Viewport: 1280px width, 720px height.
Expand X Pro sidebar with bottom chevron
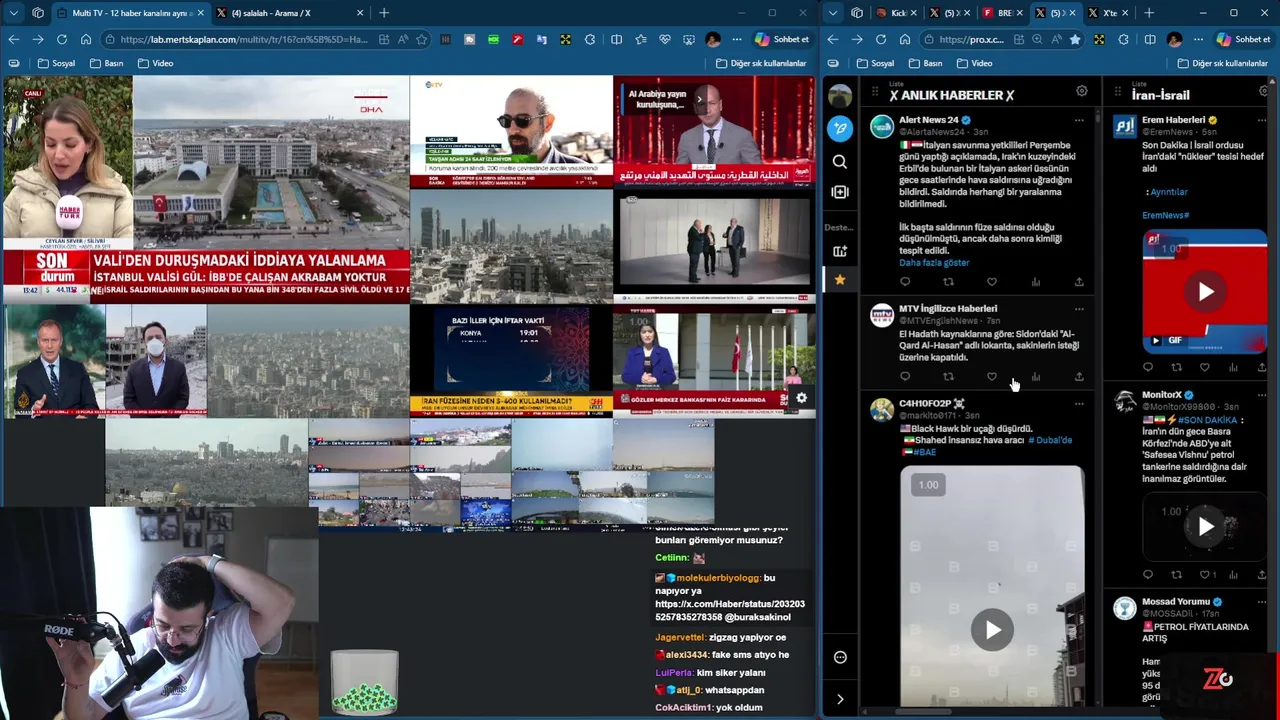(x=840, y=699)
